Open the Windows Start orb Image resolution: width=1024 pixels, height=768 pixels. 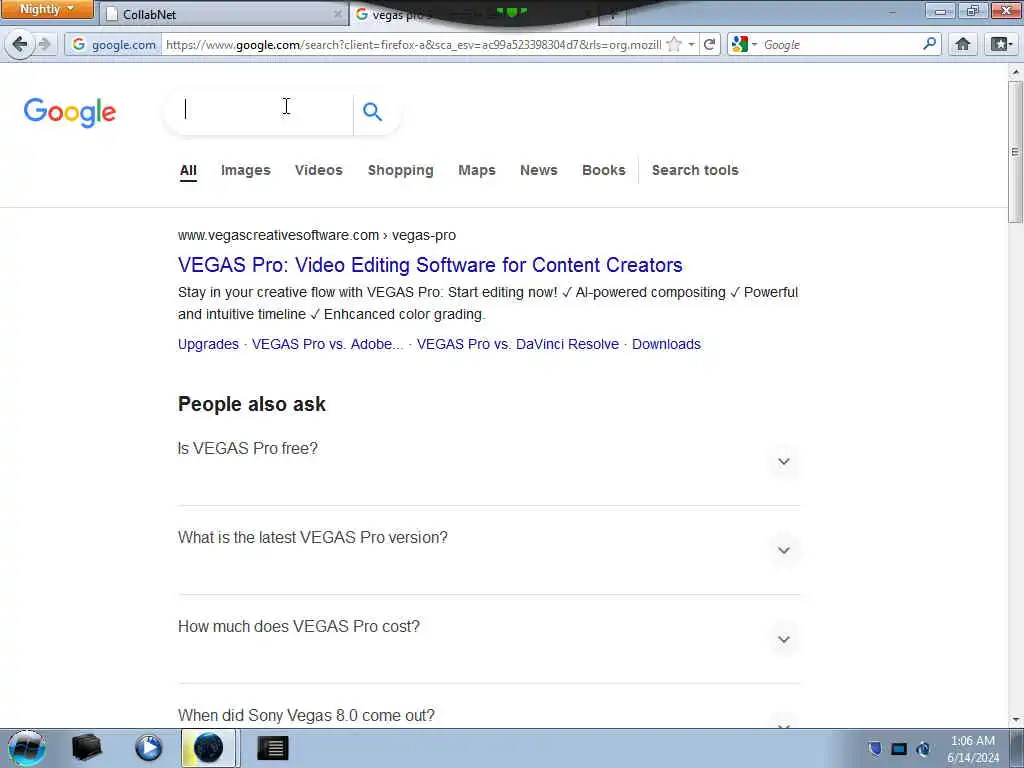(26, 748)
